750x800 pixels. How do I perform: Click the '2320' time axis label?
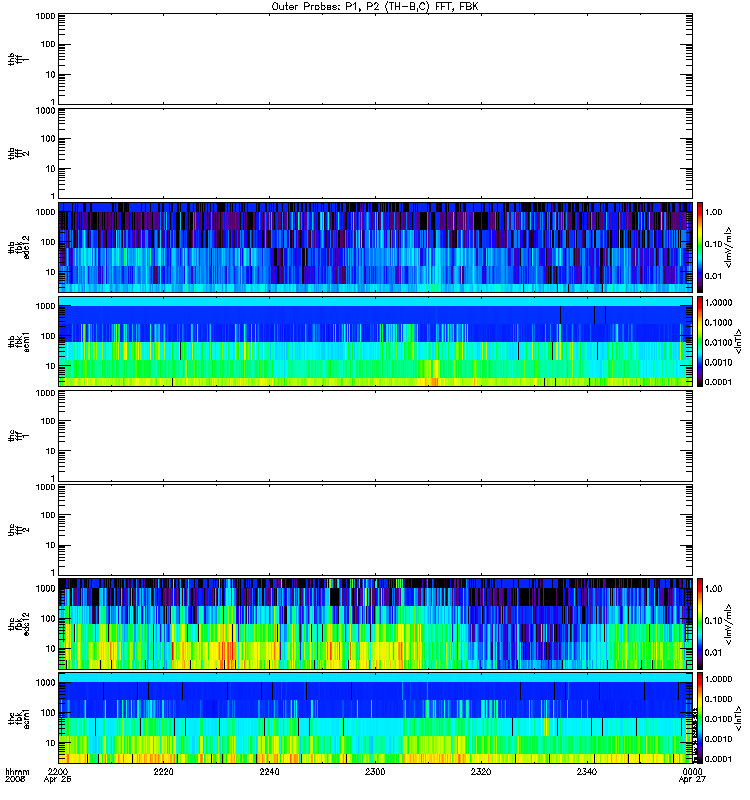pyautogui.click(x=481, y=771)
